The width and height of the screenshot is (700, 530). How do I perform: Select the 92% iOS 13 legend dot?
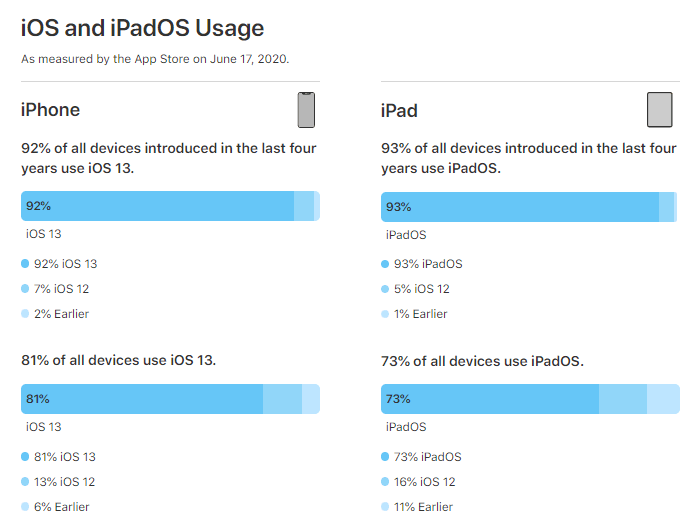[x=25, y=264]
